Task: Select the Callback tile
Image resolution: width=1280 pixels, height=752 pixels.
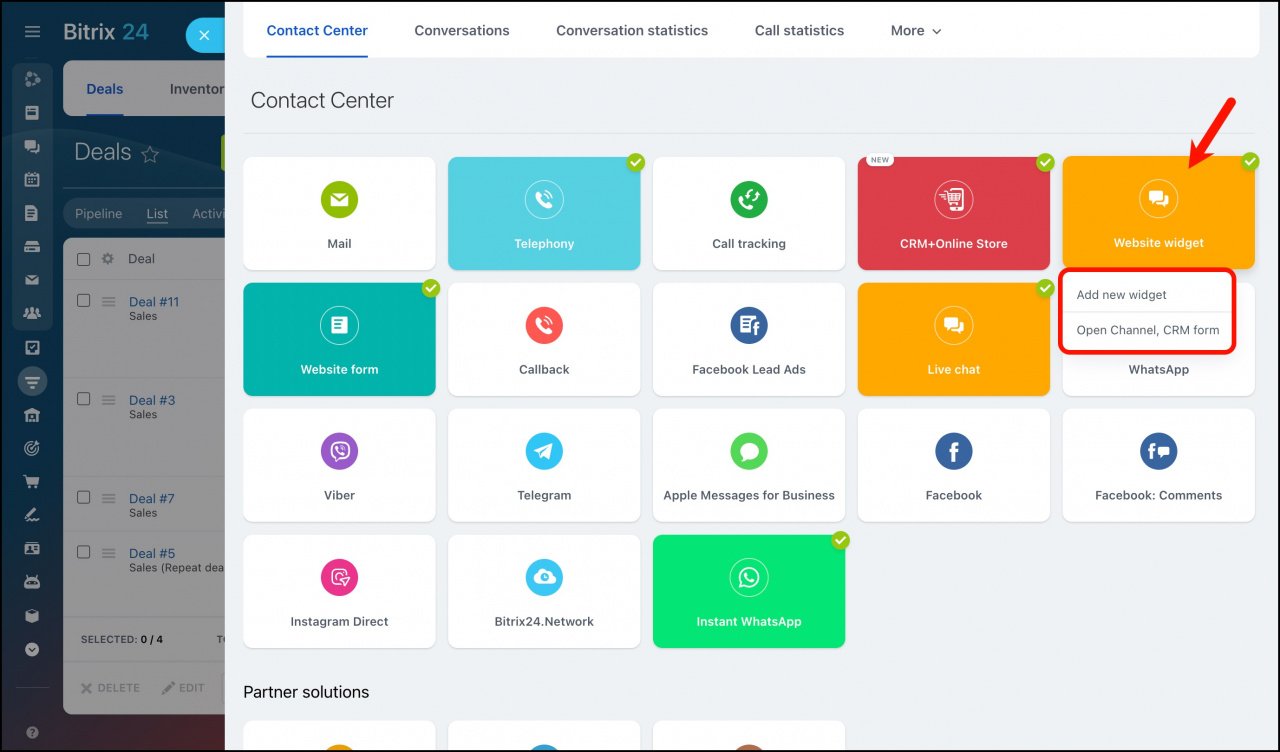Action: coord(544,339)
